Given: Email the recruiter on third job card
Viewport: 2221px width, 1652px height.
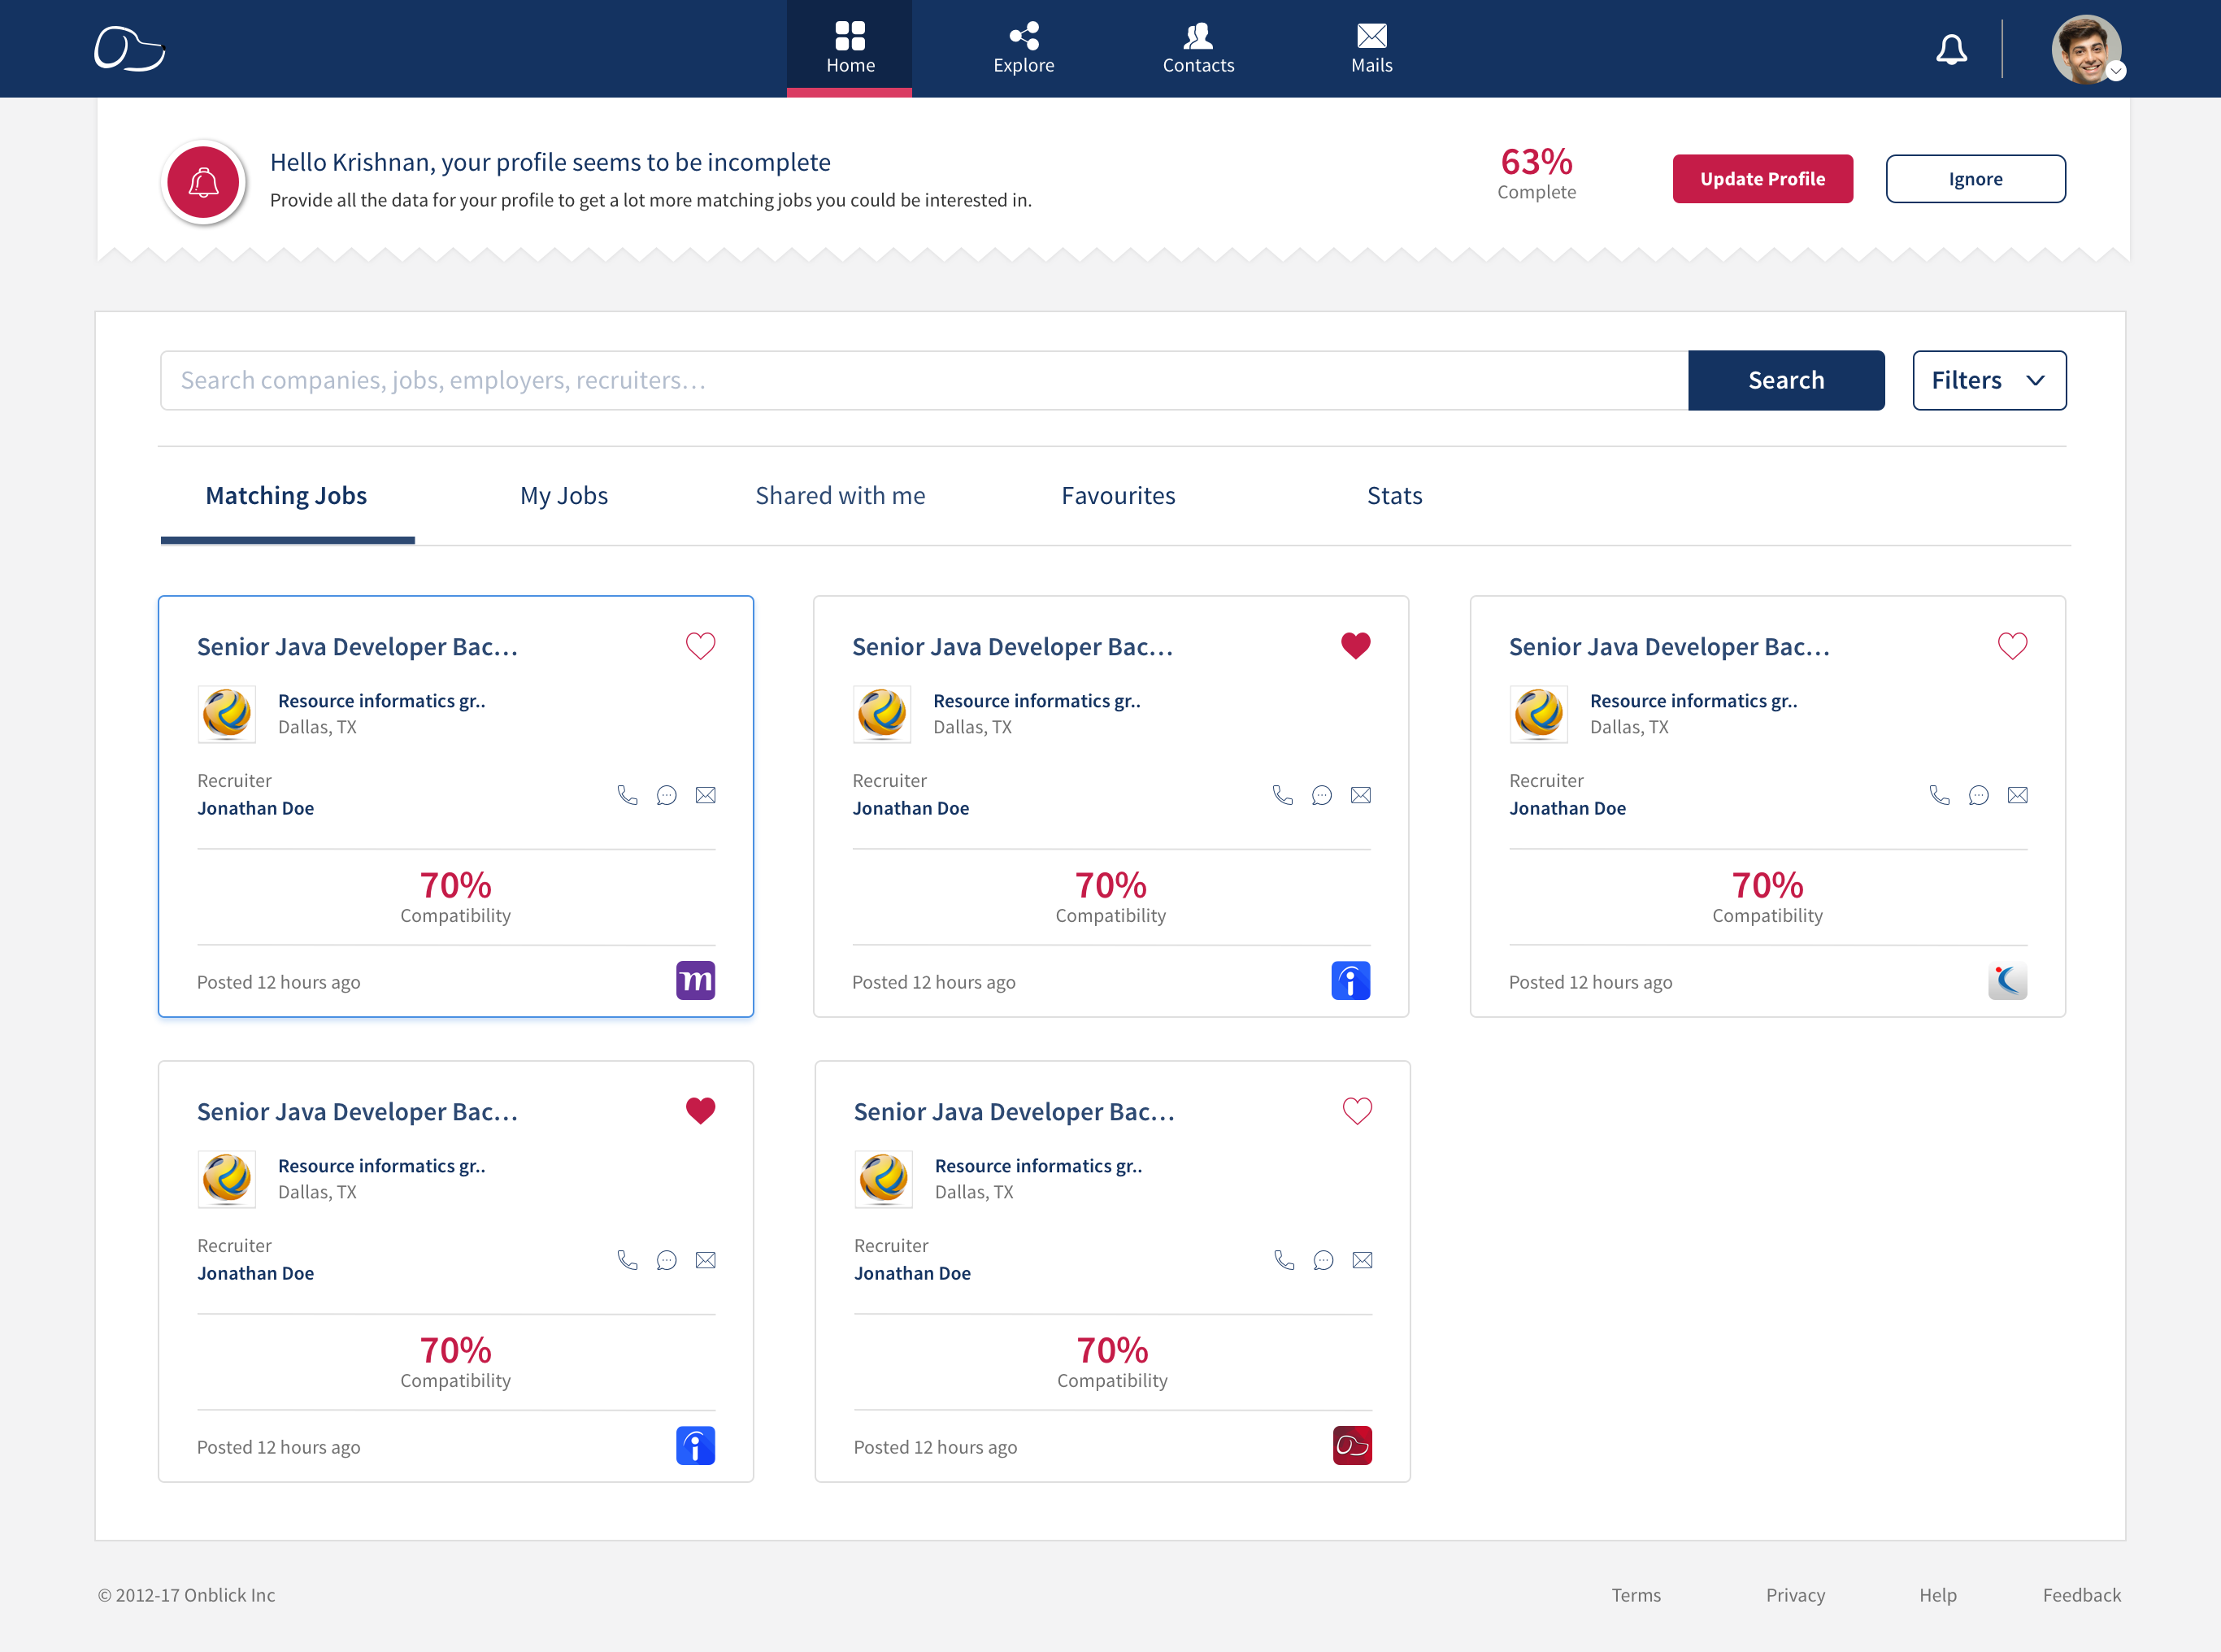Looking at the screenshot, I should pyautogui.click(x=2017, y=795).
